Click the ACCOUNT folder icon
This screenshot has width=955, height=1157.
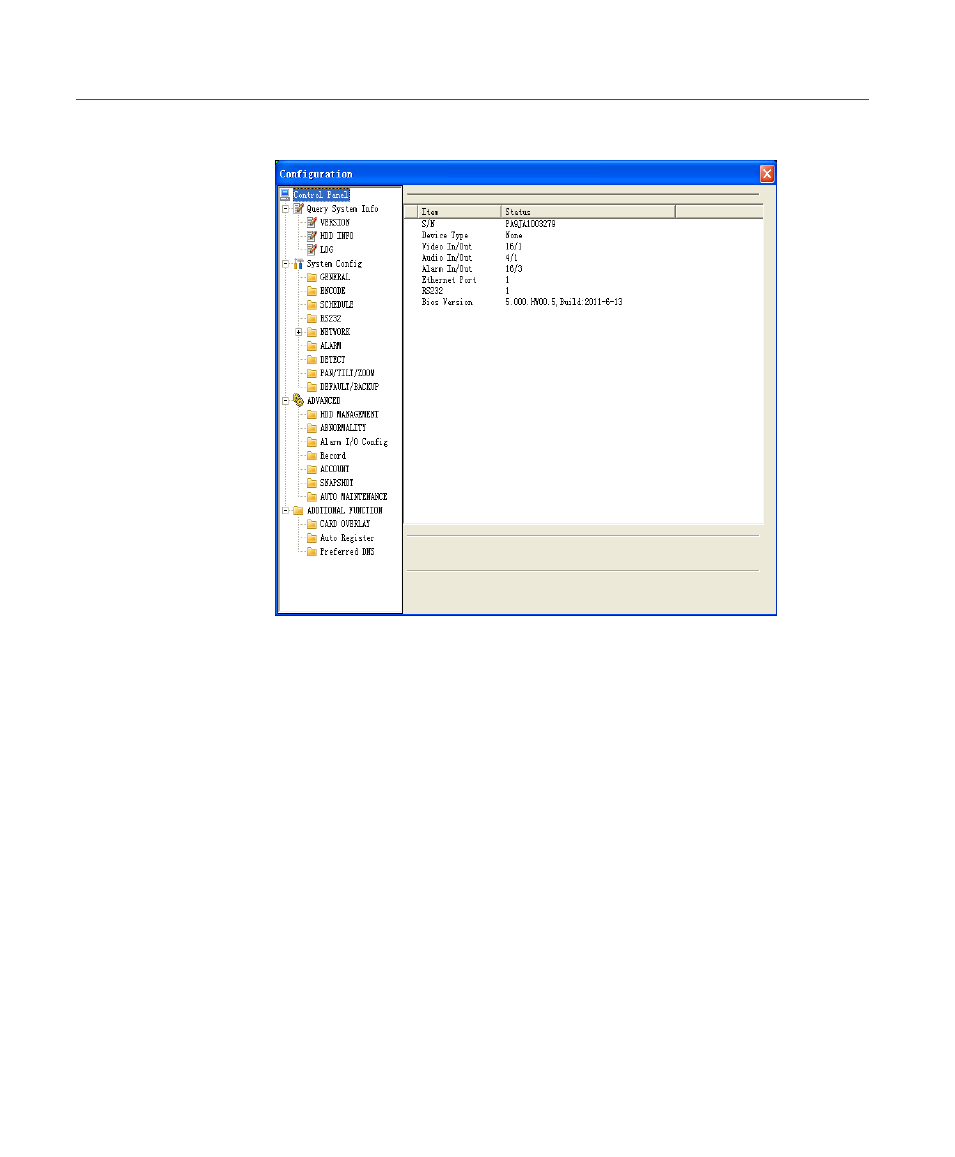coord(311,469)
